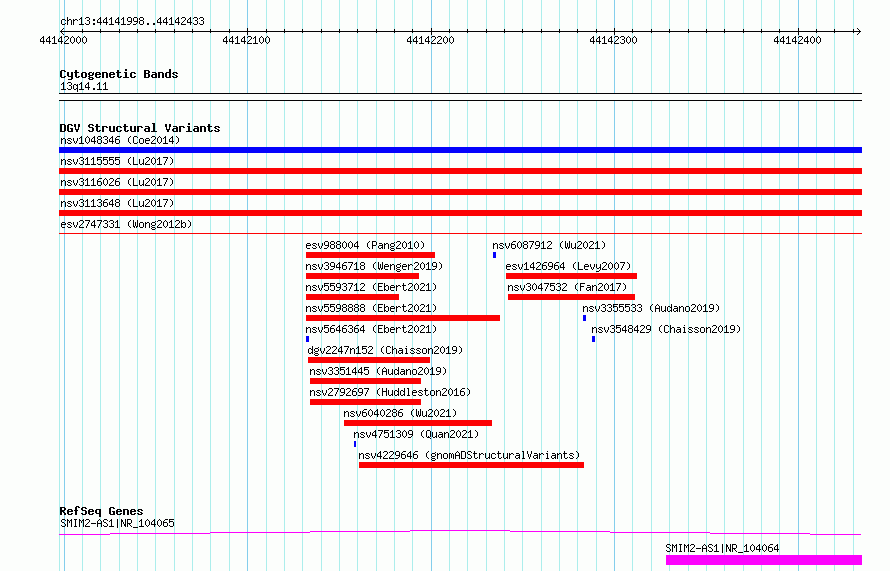Click the esv2747331 (Wong2012b) variant label
Viewport: 890px width, 571px height.
[126, 224]
